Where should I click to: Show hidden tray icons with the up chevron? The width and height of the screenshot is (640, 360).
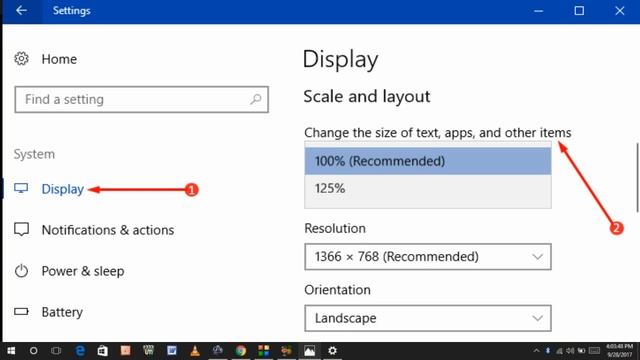click(x=536, y=351)
